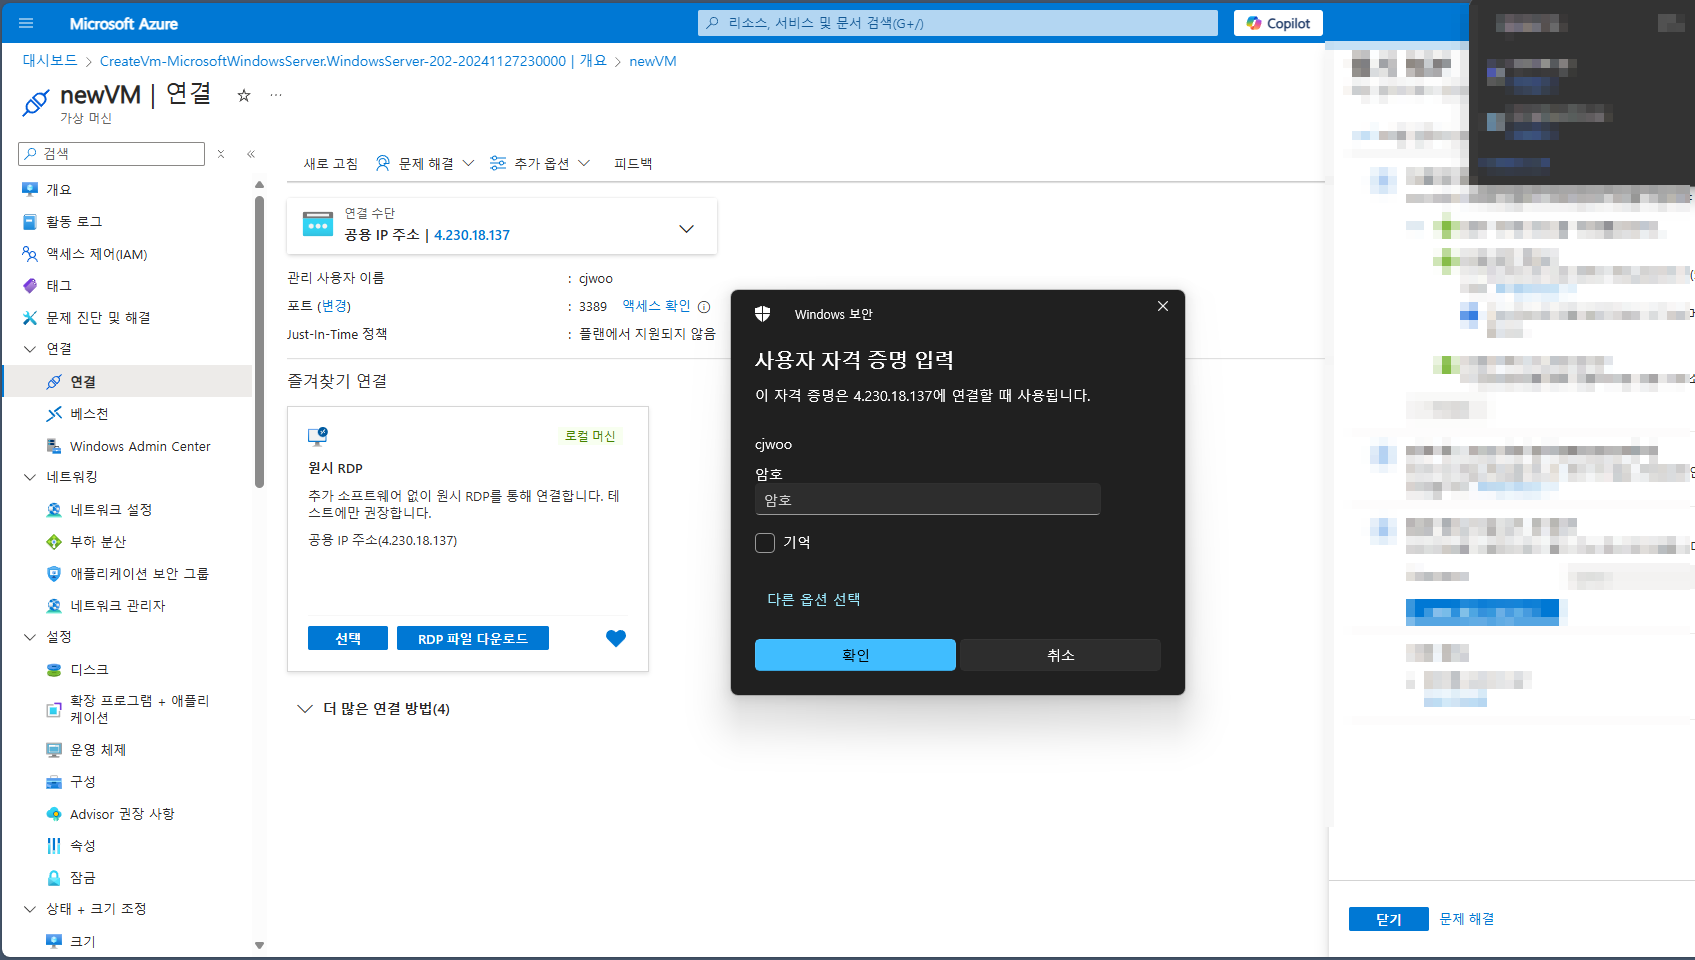Image resolution: width=1695 pixels, height=960 pixels.
Task: Click the newVM breadcrumb link
Action: click(x=653, y=61)
